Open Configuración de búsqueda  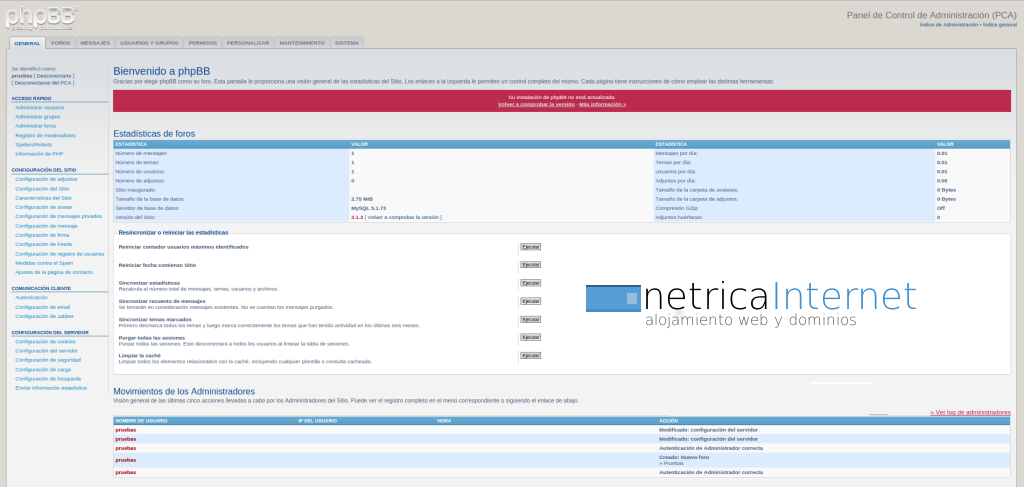tap(48, 379)
